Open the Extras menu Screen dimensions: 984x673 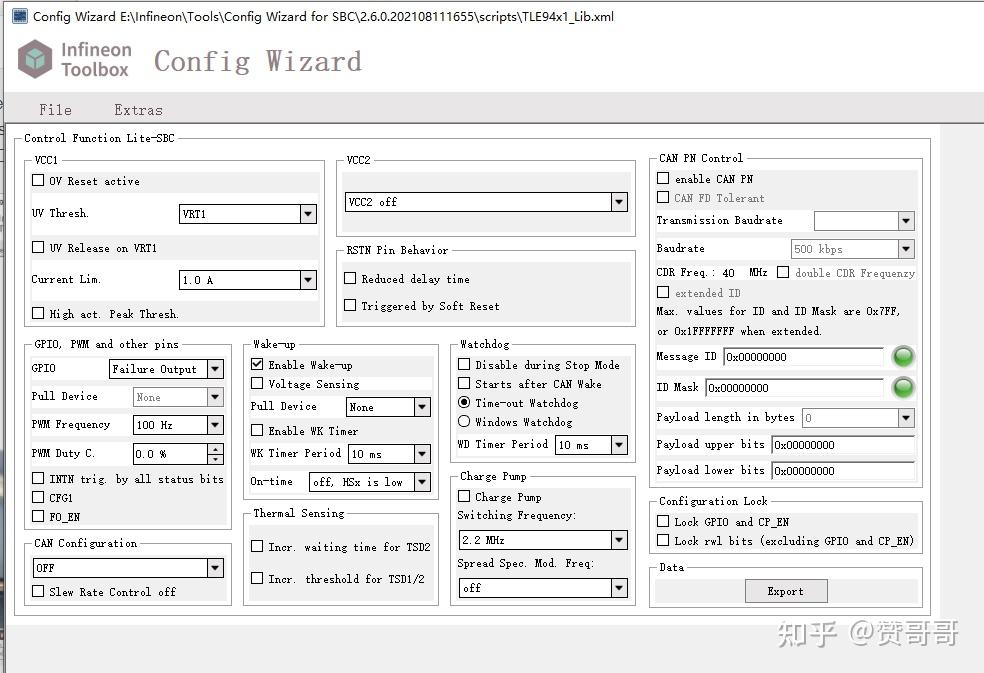click(138, 110)
